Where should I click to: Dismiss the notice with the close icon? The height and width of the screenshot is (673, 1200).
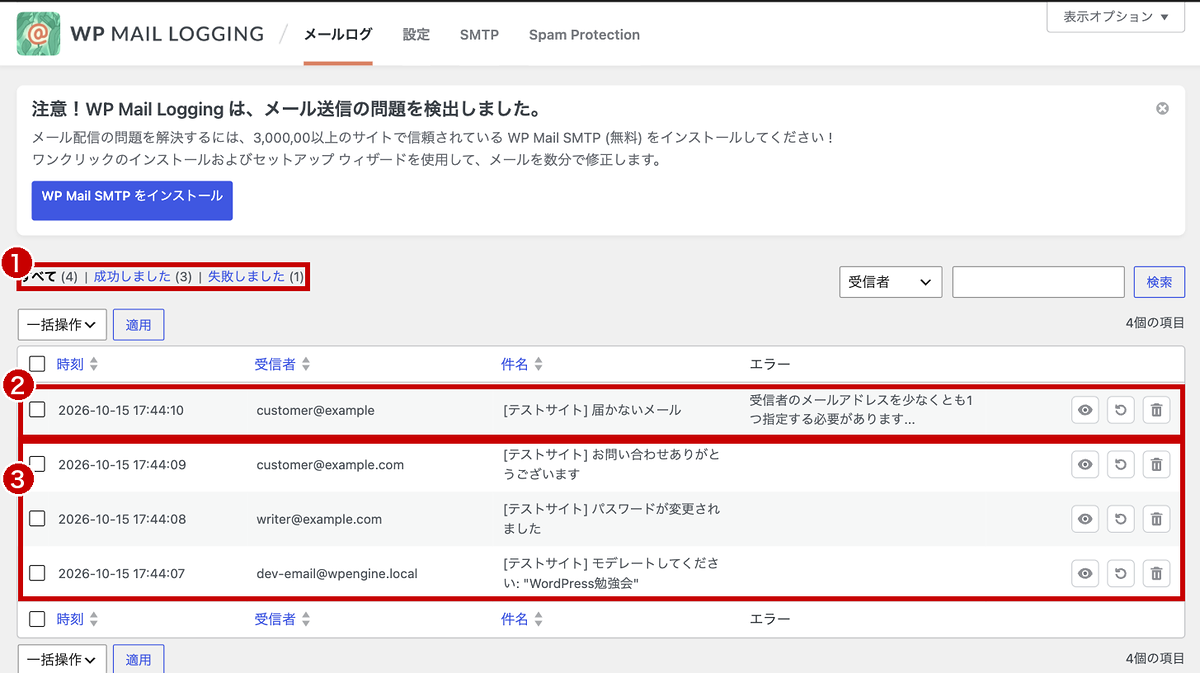click(x=1162, y=108)
